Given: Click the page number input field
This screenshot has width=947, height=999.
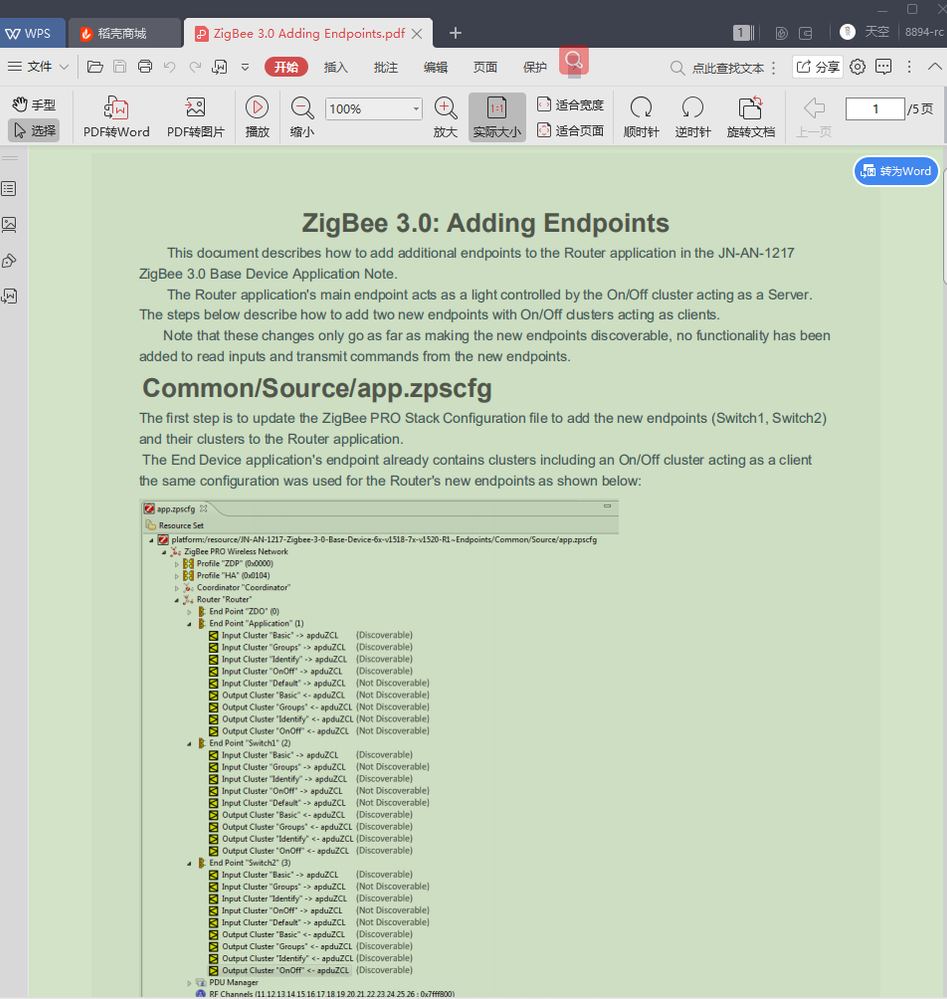Looking at the screenshot, I should pyautogui.click(x=875, y=109).
